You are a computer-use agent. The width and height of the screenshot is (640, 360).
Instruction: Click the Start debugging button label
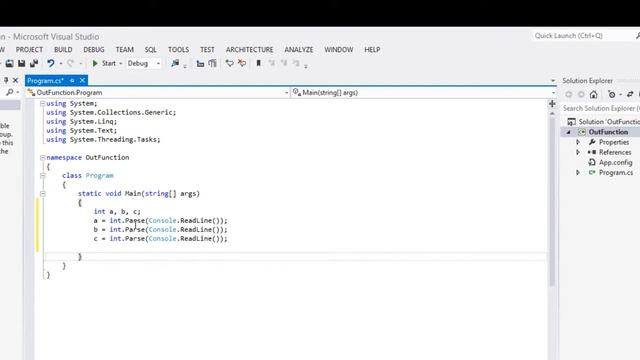[109, 63]
